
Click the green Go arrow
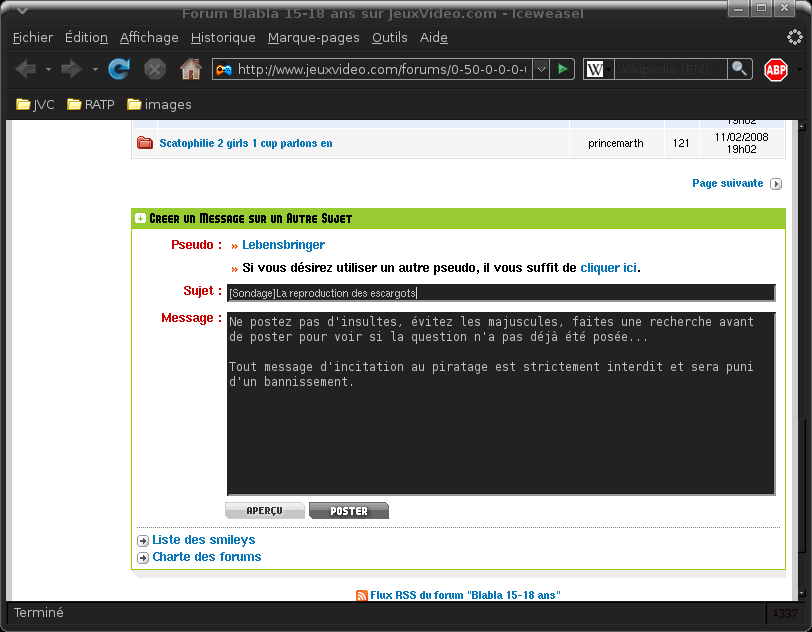pyautogui.click(x=562, y=69)
